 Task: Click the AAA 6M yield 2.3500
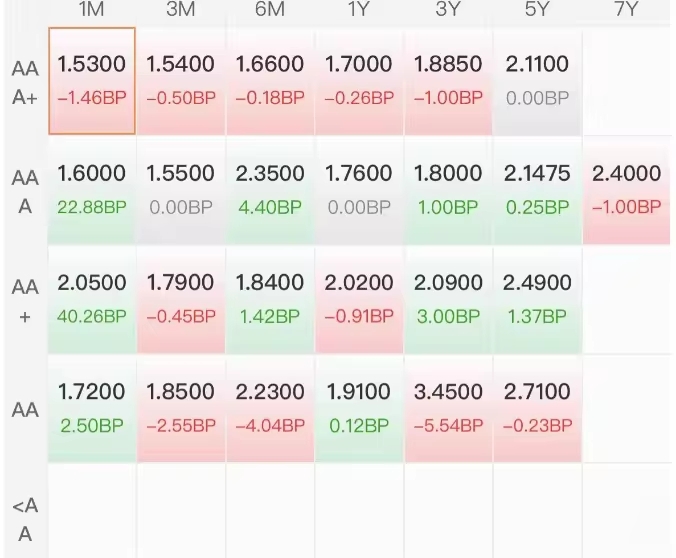(x=270, y=189)
